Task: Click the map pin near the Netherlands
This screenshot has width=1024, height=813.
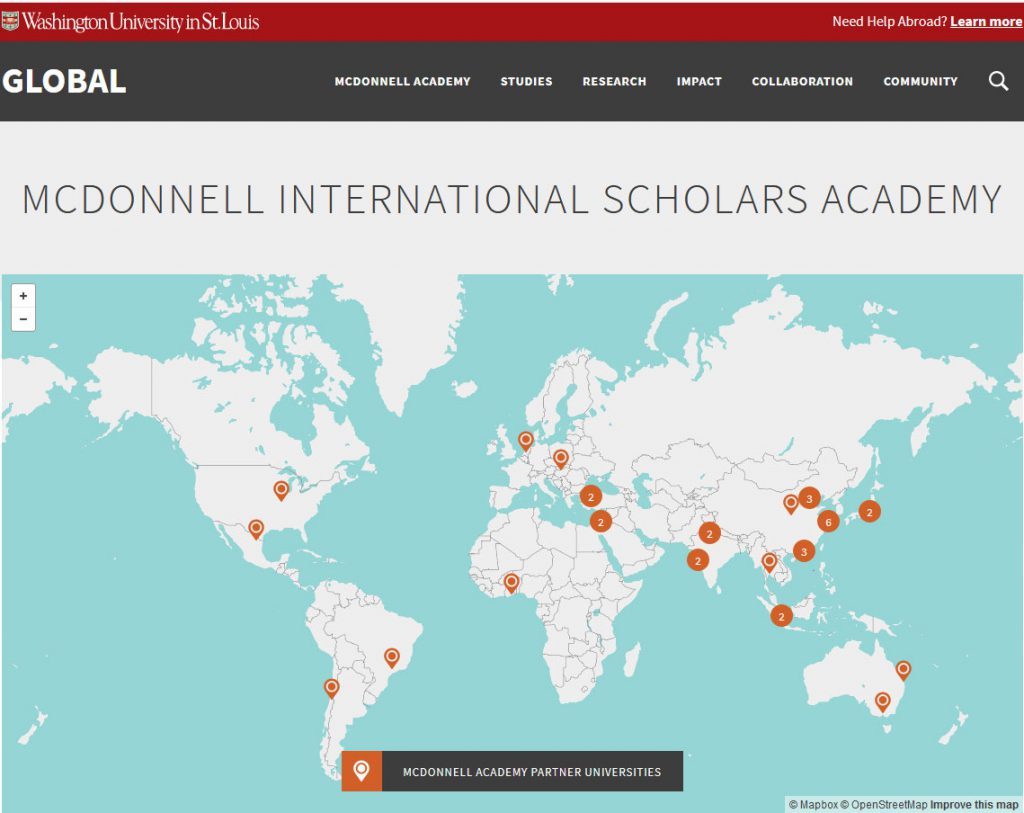Action: click(x=526, y=441)
